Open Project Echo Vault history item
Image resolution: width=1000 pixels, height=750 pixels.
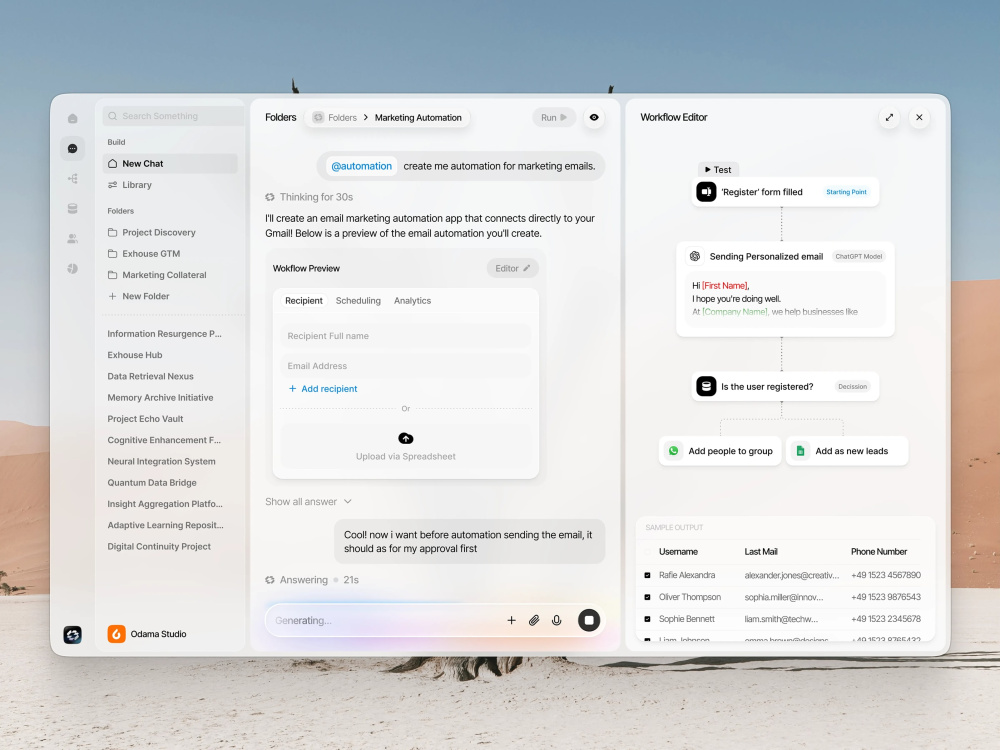(x=145, y=419)
